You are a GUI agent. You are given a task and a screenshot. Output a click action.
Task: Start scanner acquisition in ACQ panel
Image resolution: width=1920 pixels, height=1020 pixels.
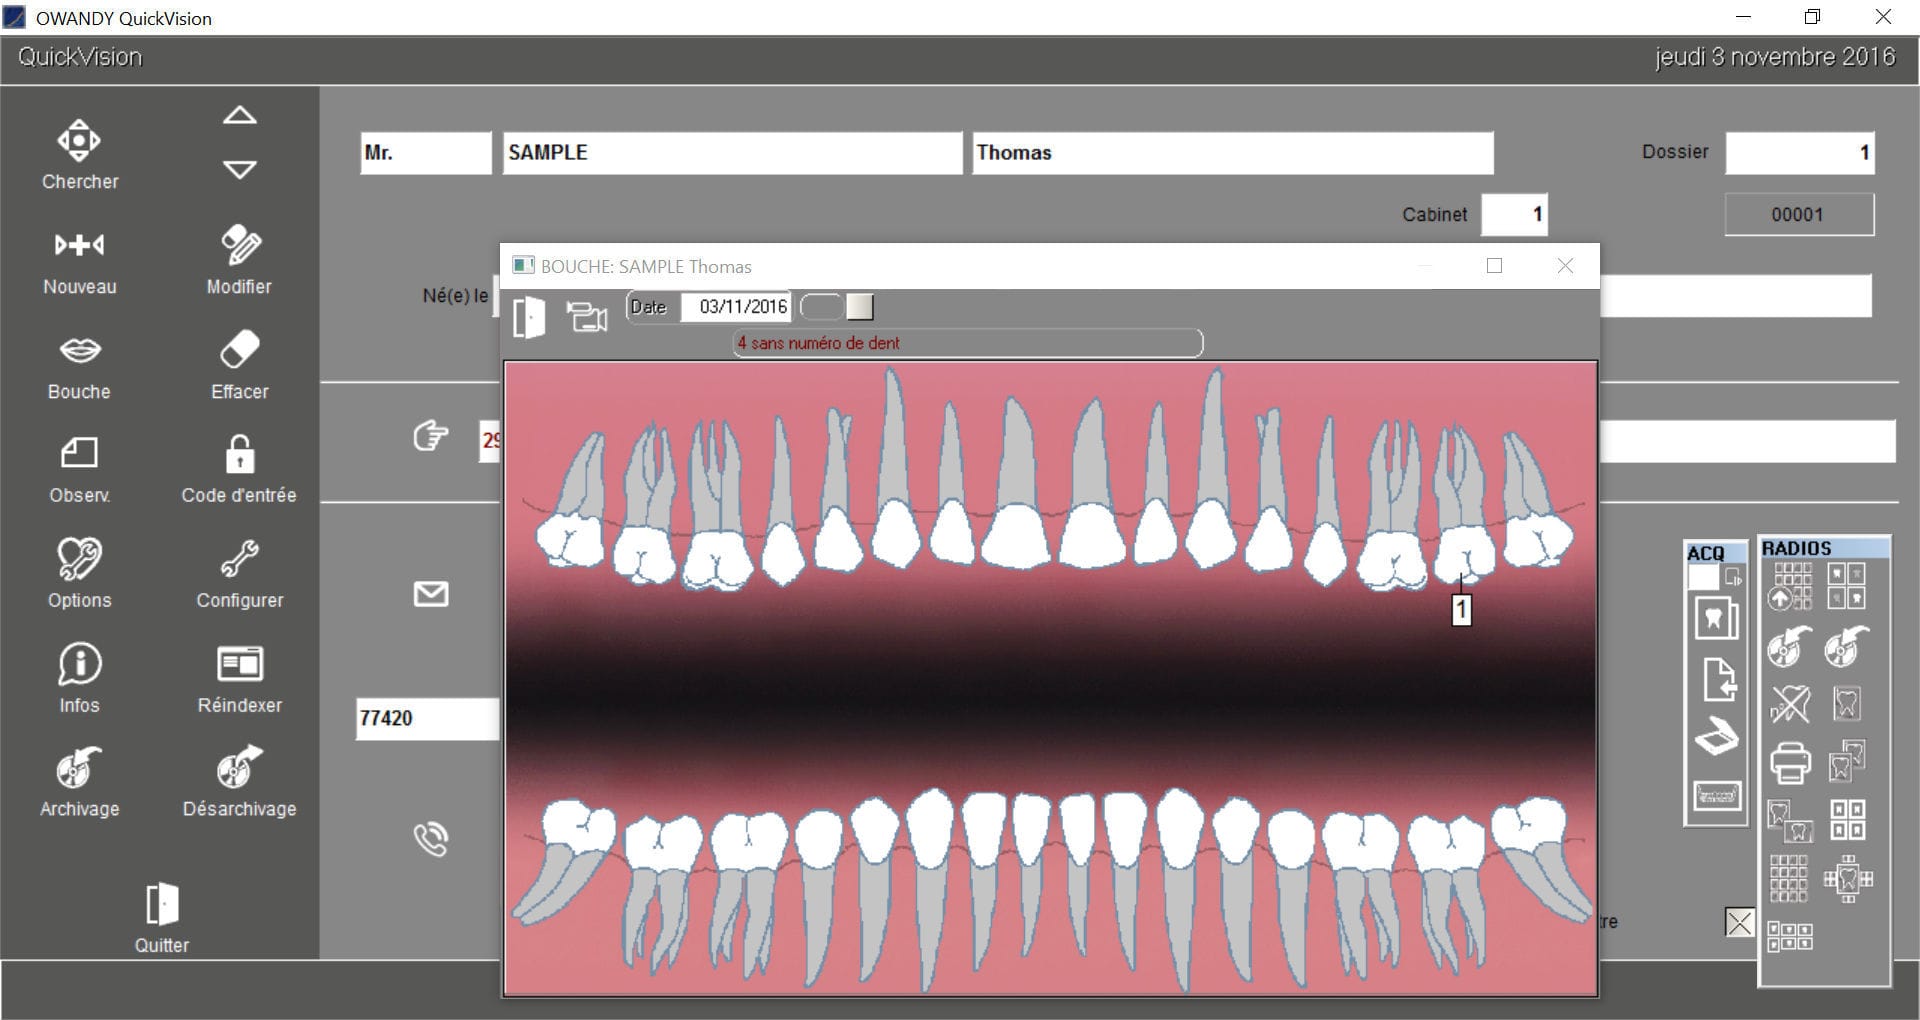click(x=1718, y=733)
